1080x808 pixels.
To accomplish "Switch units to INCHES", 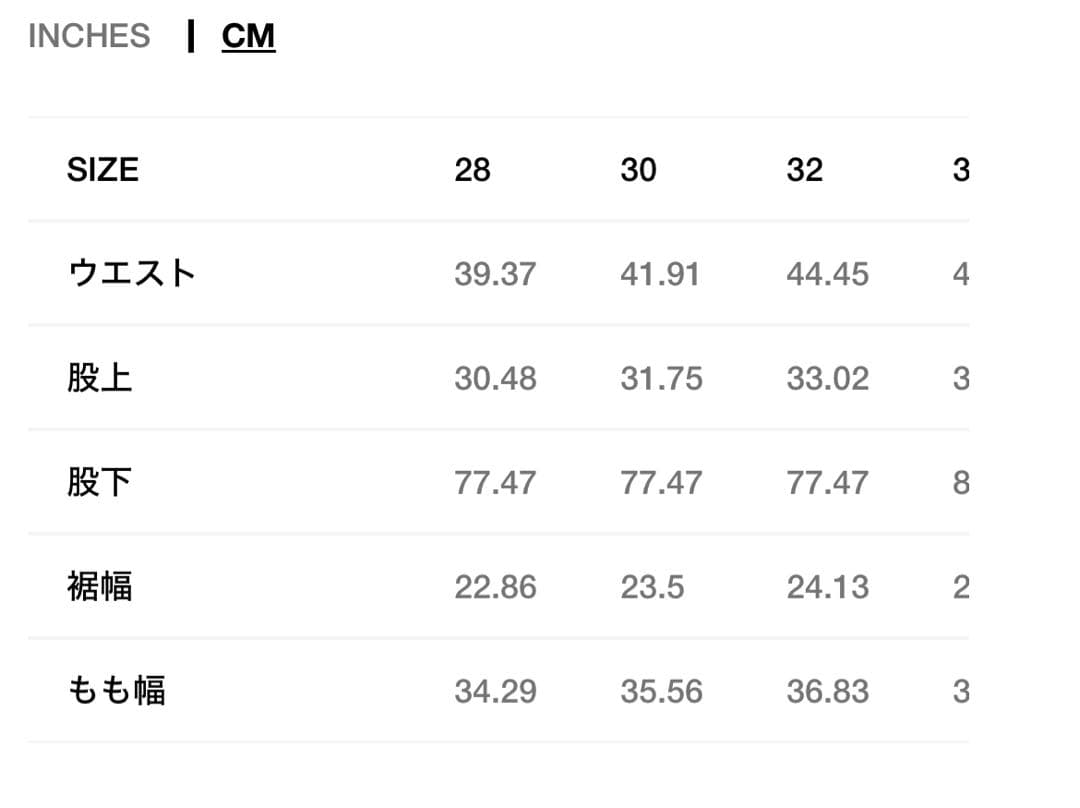I will (x=89, y=36).
